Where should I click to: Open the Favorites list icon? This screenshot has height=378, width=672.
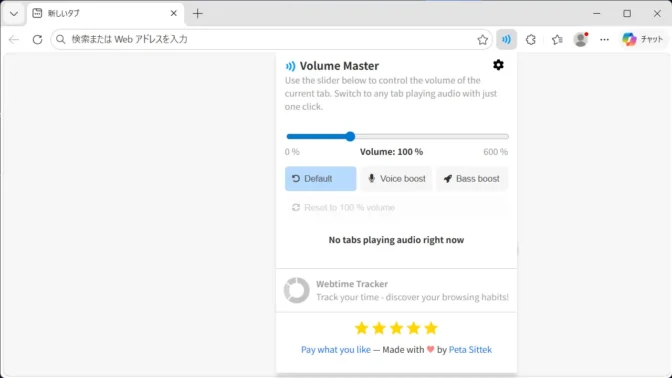pyautogui.click(x=557, y=39)
